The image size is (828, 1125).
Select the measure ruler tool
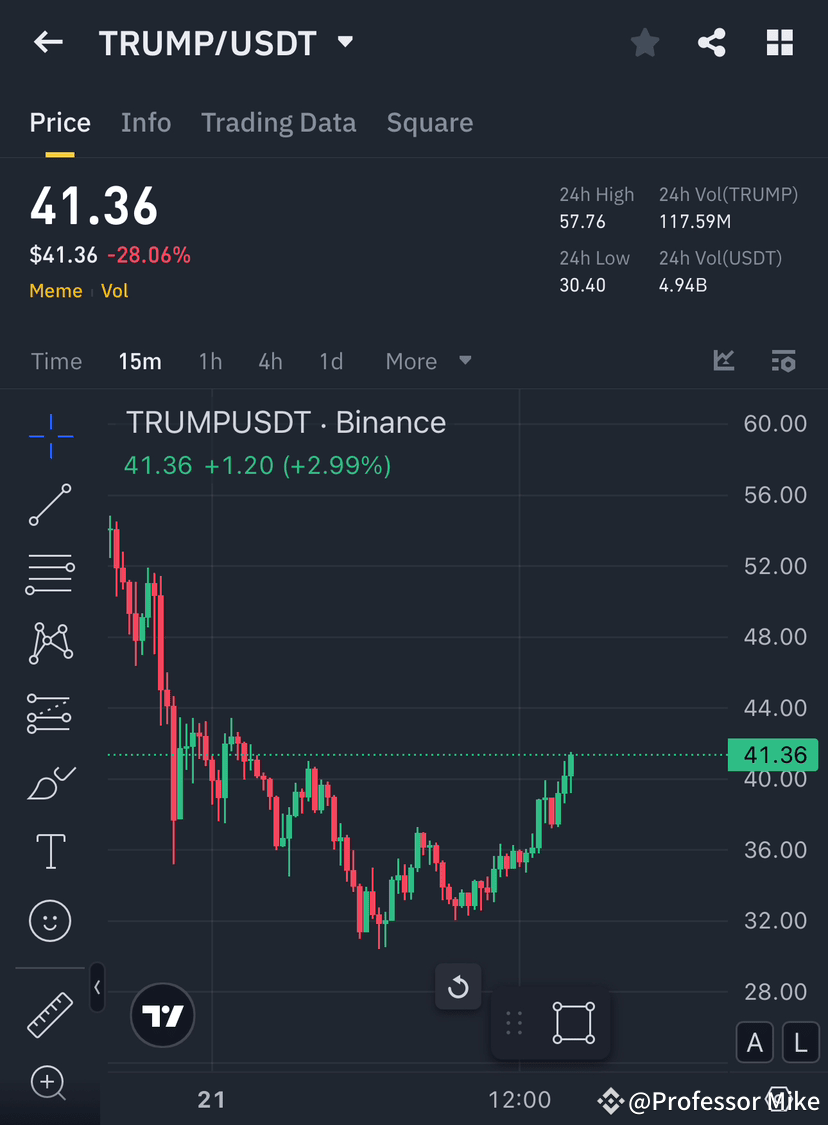50,1014
